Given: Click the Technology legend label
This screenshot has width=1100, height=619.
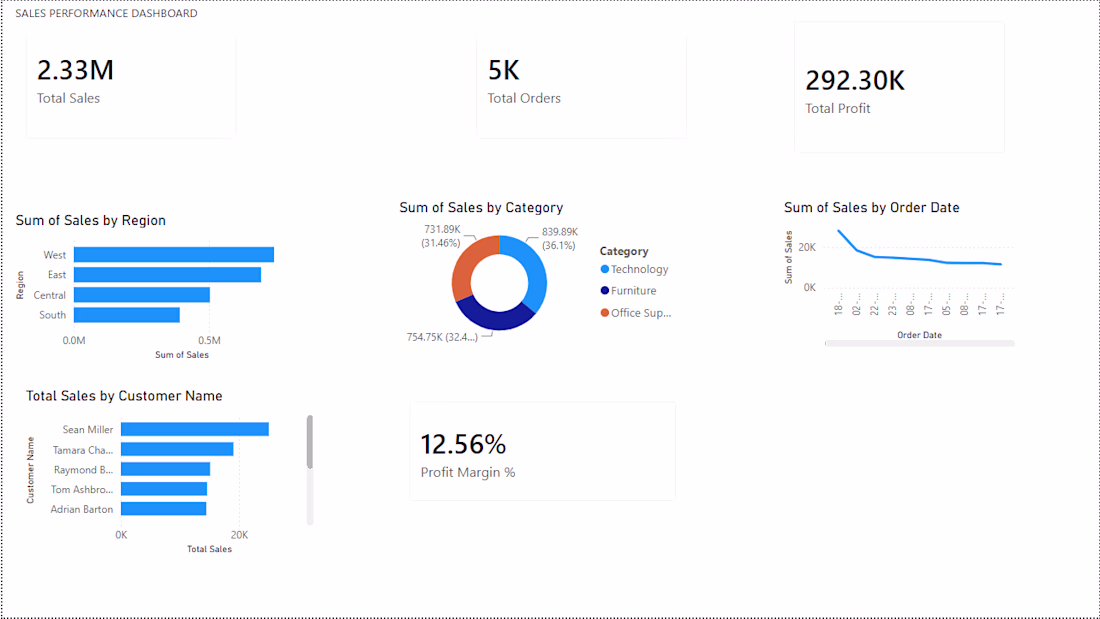Looking at the screenshot, I should click(639, 269).
